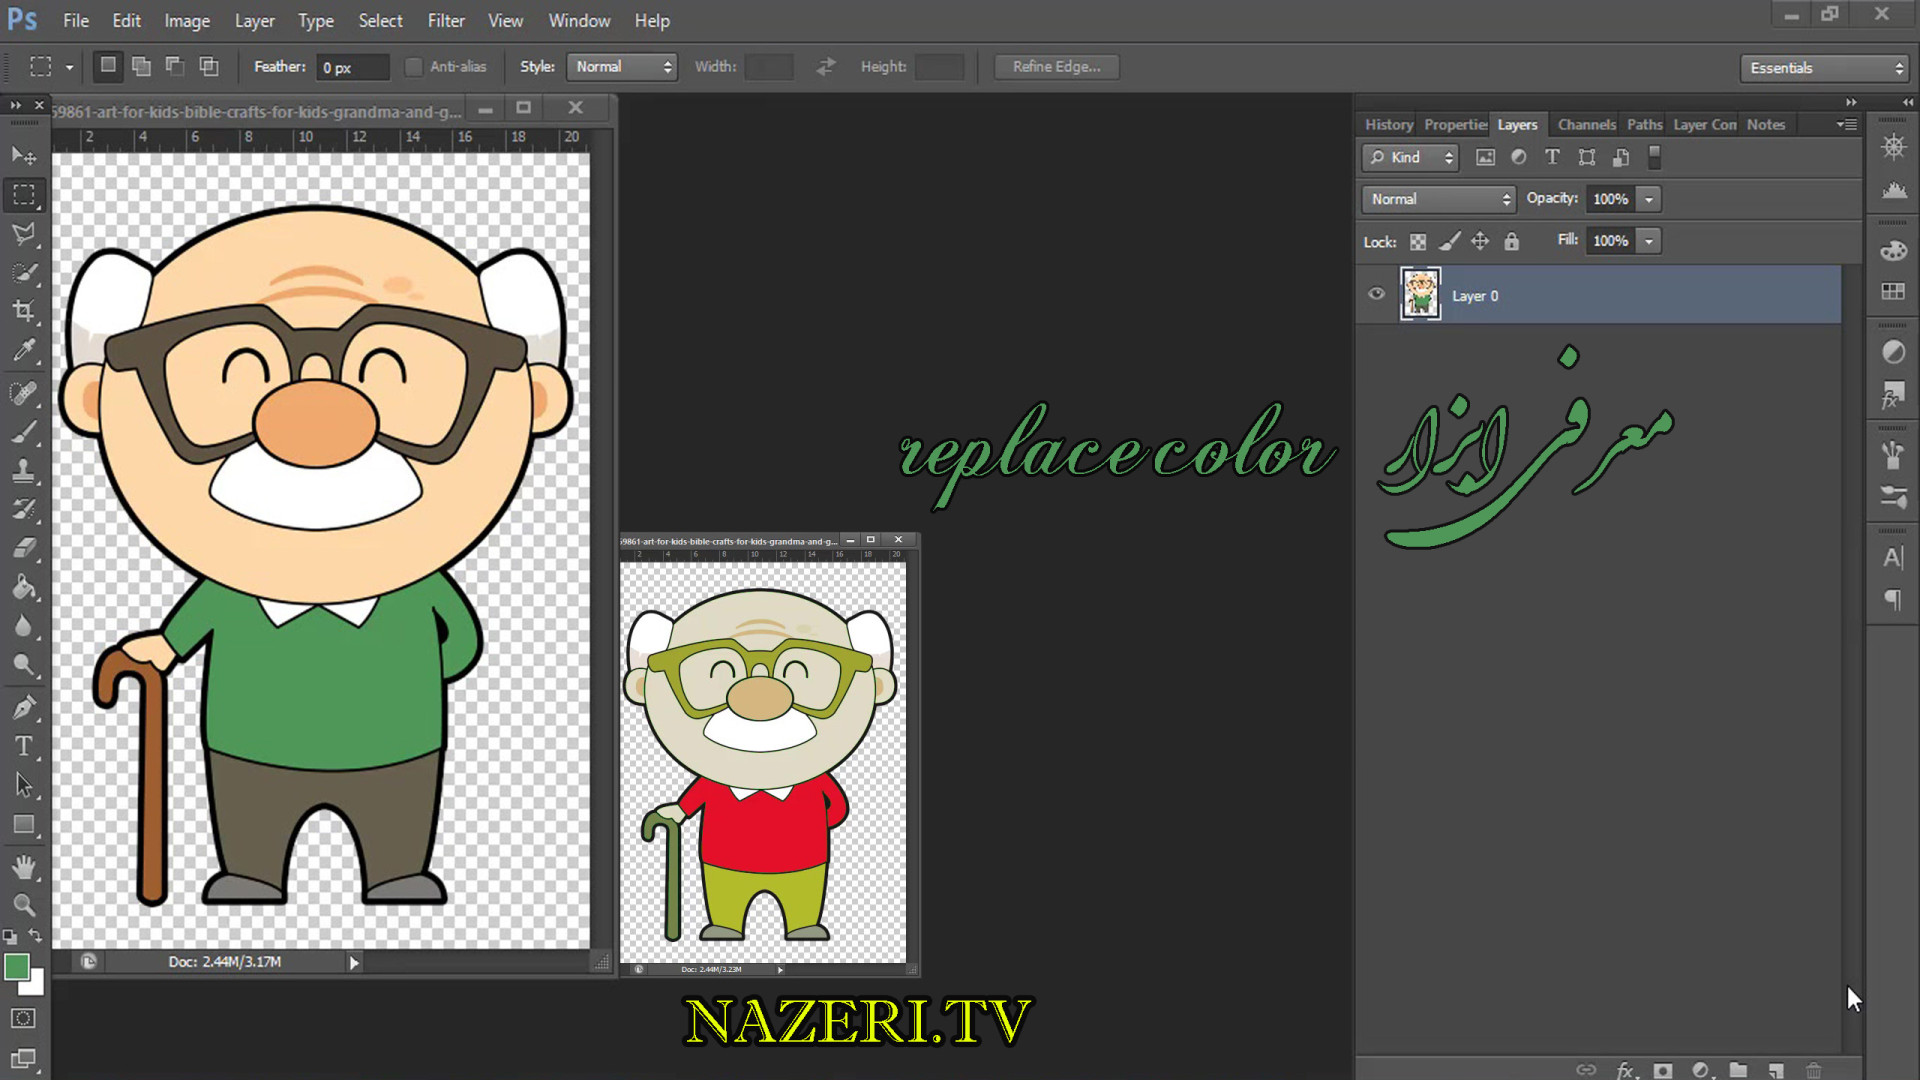Select the Zoom tool
The width and height of the screenshot is (1920, 1080).
tap(24, 906)
